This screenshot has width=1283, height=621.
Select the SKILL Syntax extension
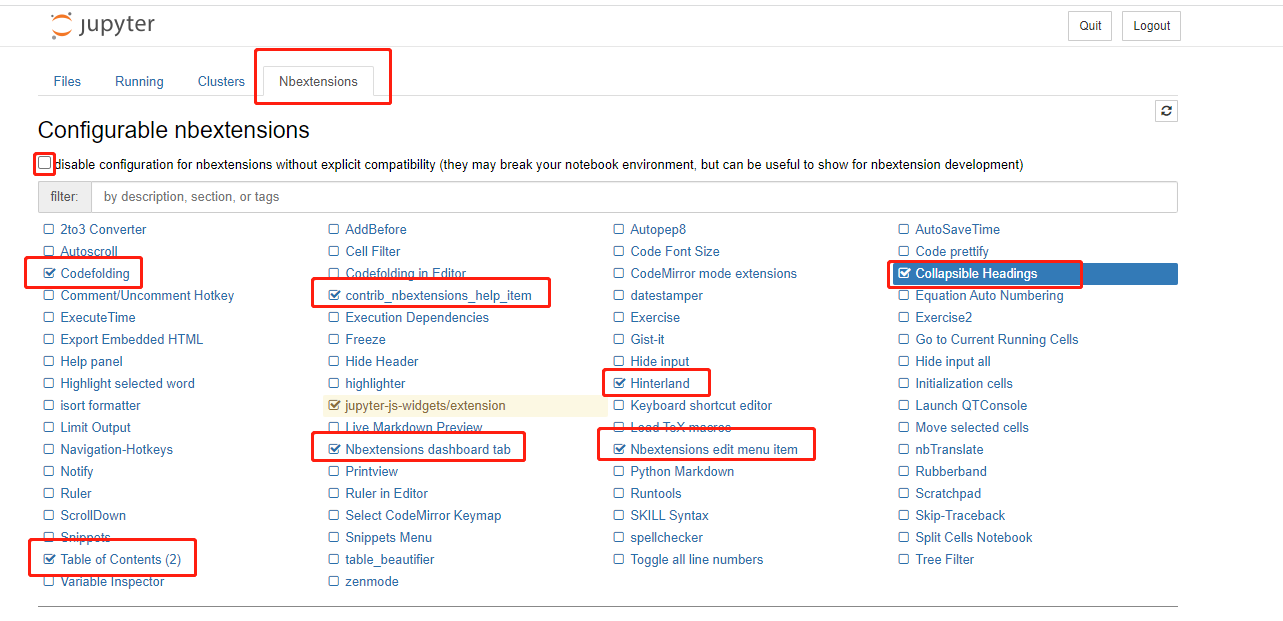click(669, 515)
